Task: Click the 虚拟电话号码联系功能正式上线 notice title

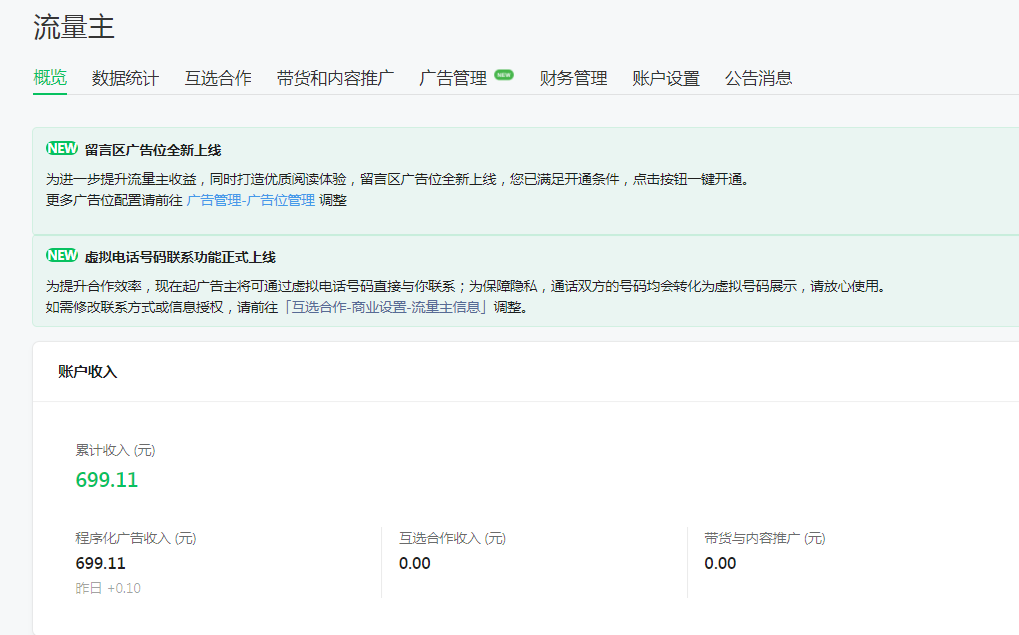Action: click(180, 257)
